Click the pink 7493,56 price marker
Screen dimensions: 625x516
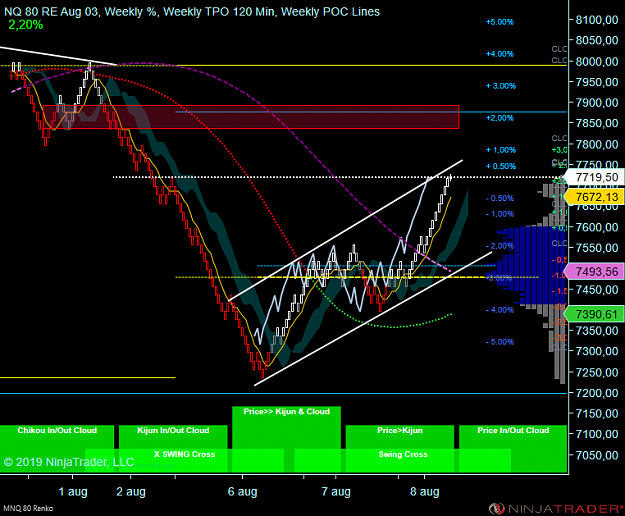(x=596, y=272)
